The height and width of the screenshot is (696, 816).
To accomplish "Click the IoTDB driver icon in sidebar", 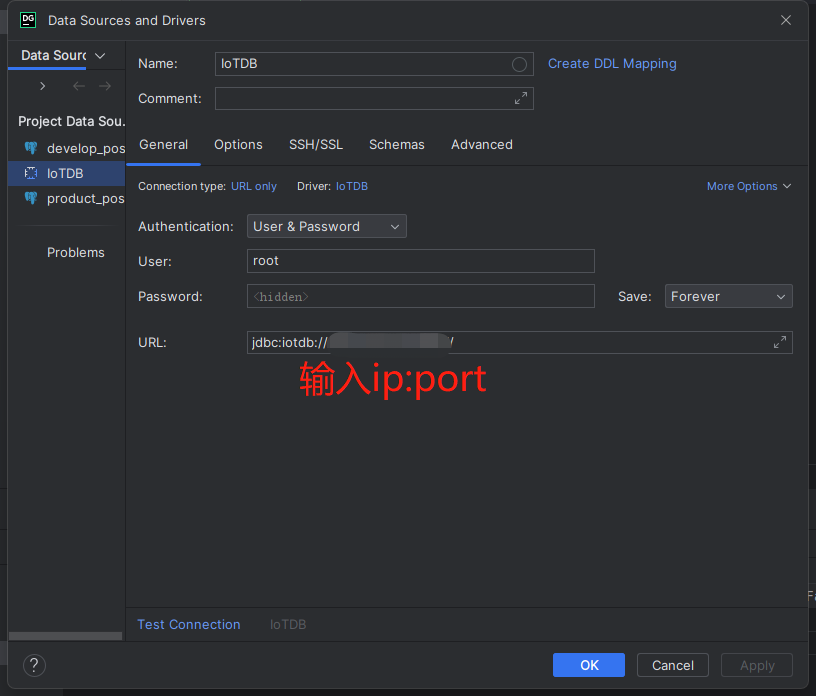I will (x=31, y=173).
